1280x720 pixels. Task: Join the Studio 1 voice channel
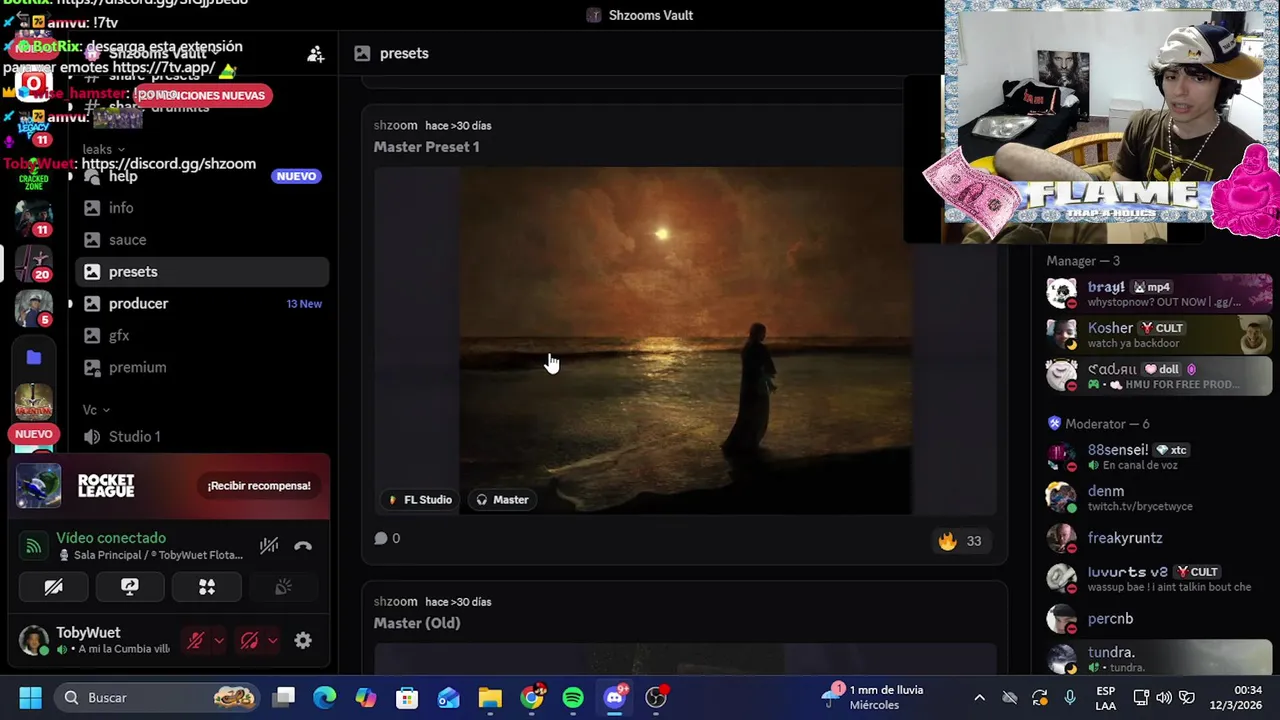coord(134,437)
